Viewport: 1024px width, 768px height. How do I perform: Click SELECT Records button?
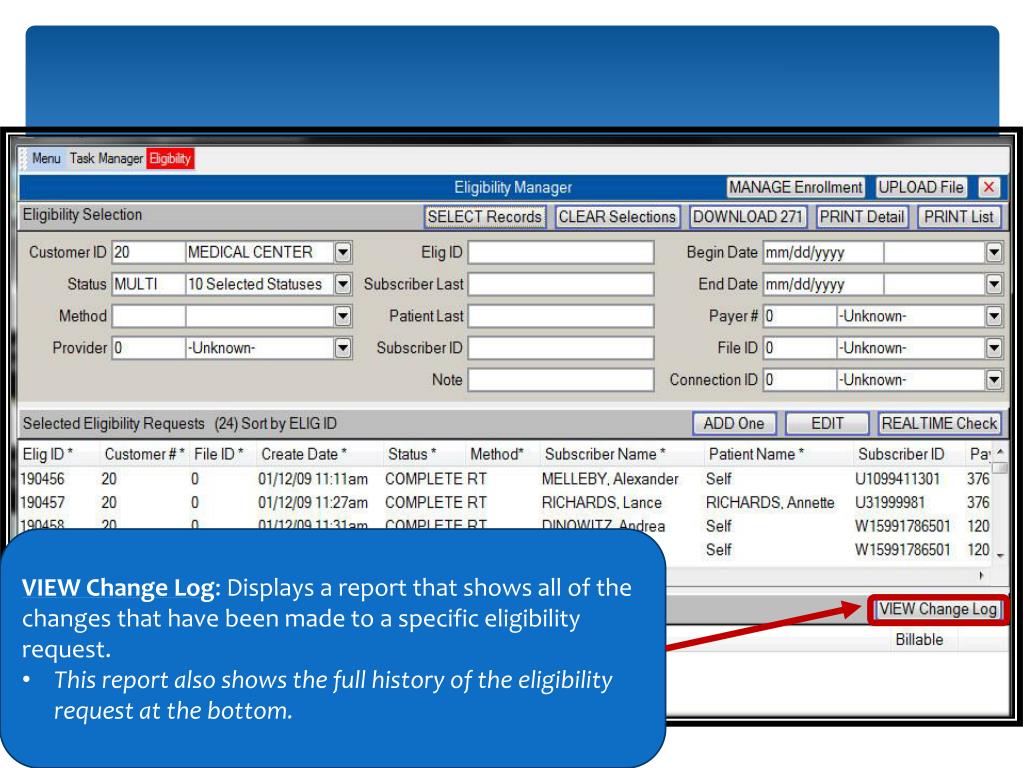point(485,217)
